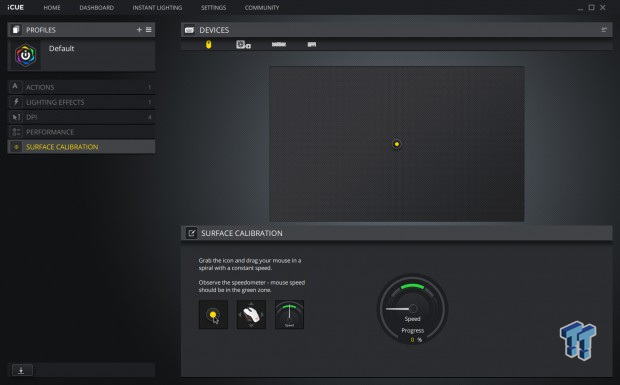Open the Performance section
Screen dimensions: 620x385
coord(81,132)
